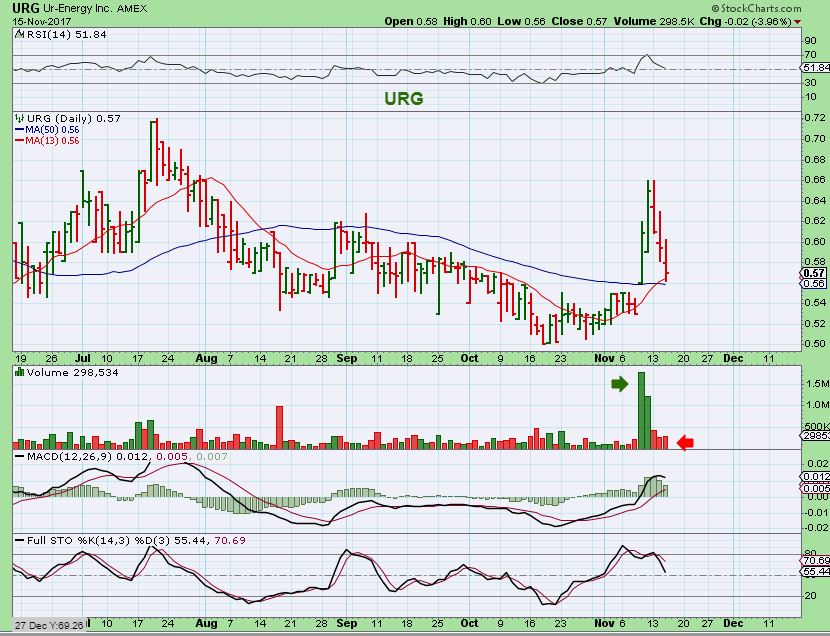Click Dec on the bottom date axis
Image resolution: width=830 pixels, height=636 pixels.
pyautogui.click(x=733, y=623)
